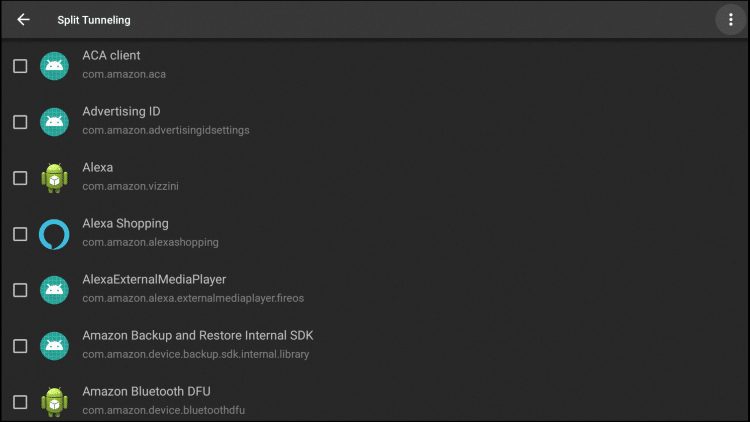
Task: Click the Advertising ID app icon
Action: tap(54, 122)
